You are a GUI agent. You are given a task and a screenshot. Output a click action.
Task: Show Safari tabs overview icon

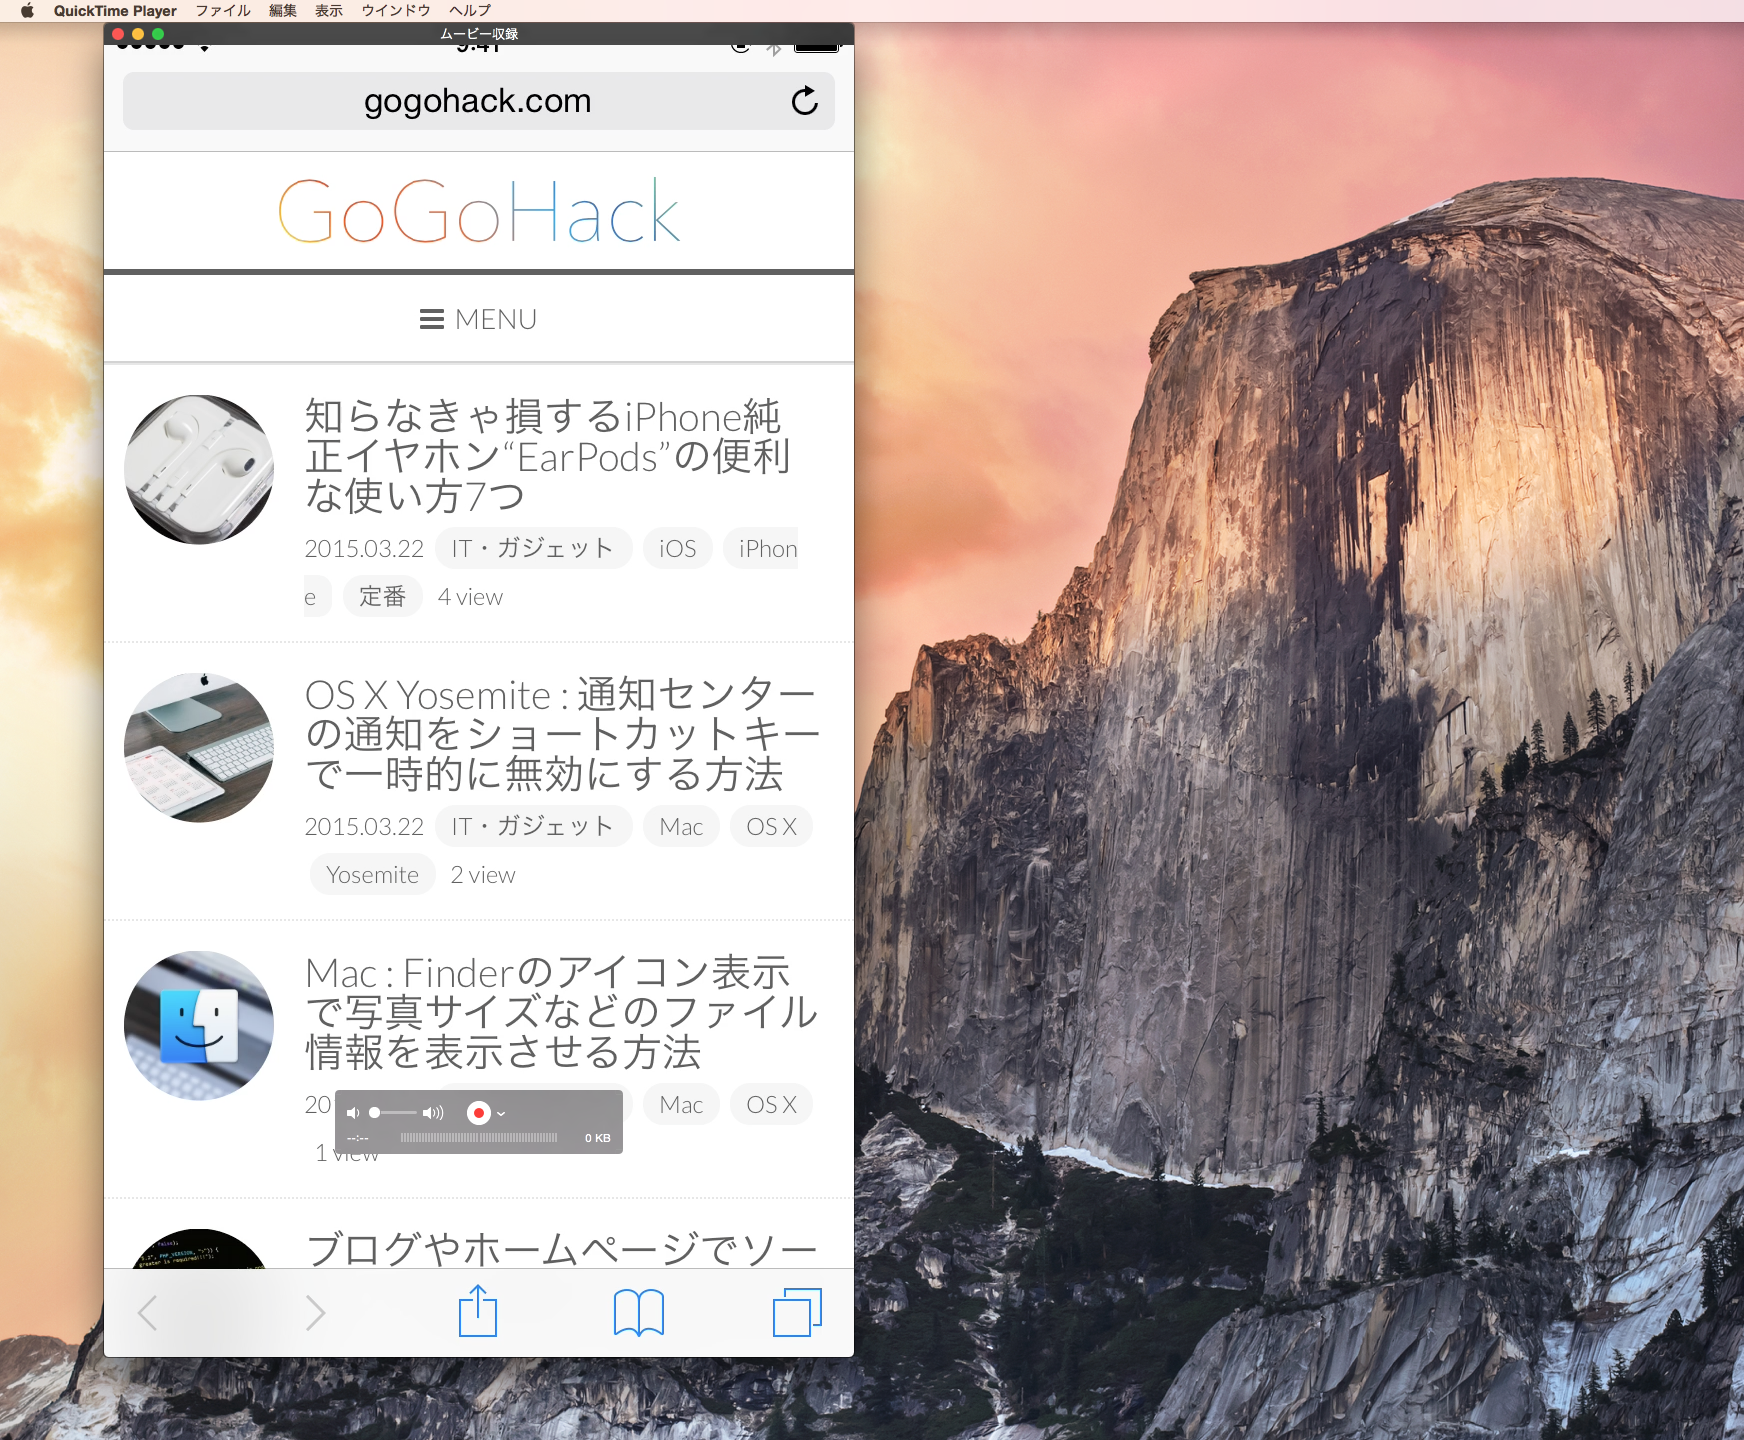point(797,1312)
